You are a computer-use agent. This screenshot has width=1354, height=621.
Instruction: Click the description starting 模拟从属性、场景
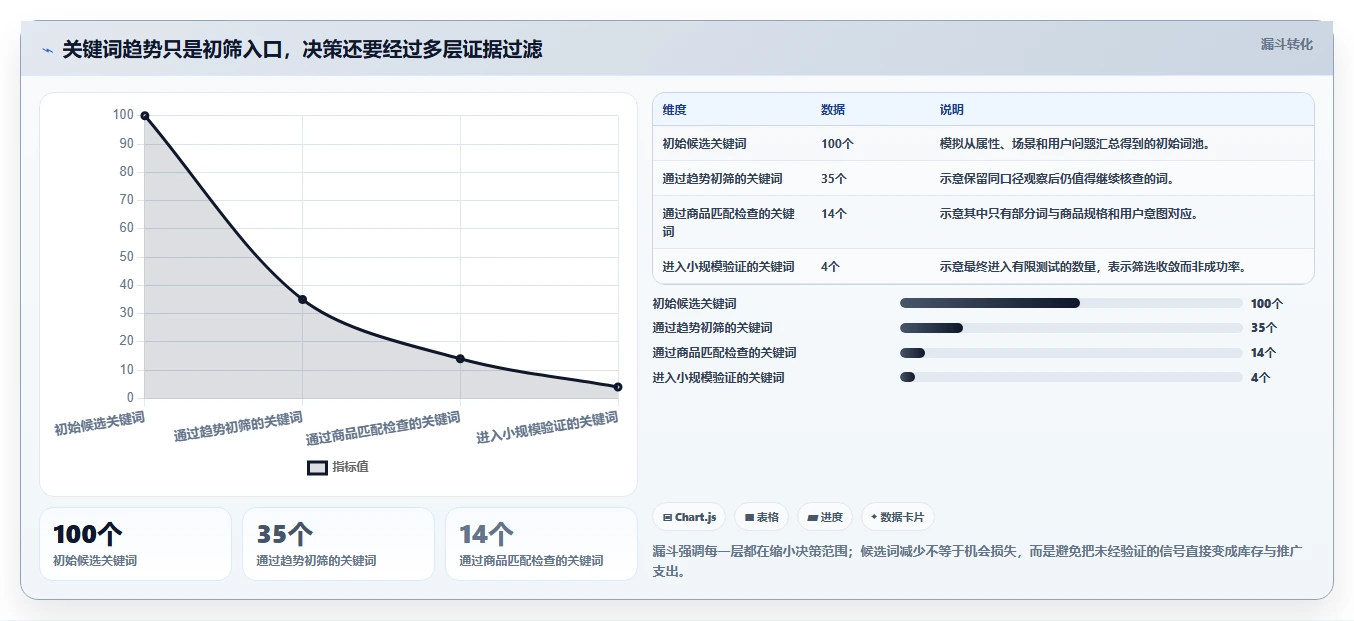1076,144
